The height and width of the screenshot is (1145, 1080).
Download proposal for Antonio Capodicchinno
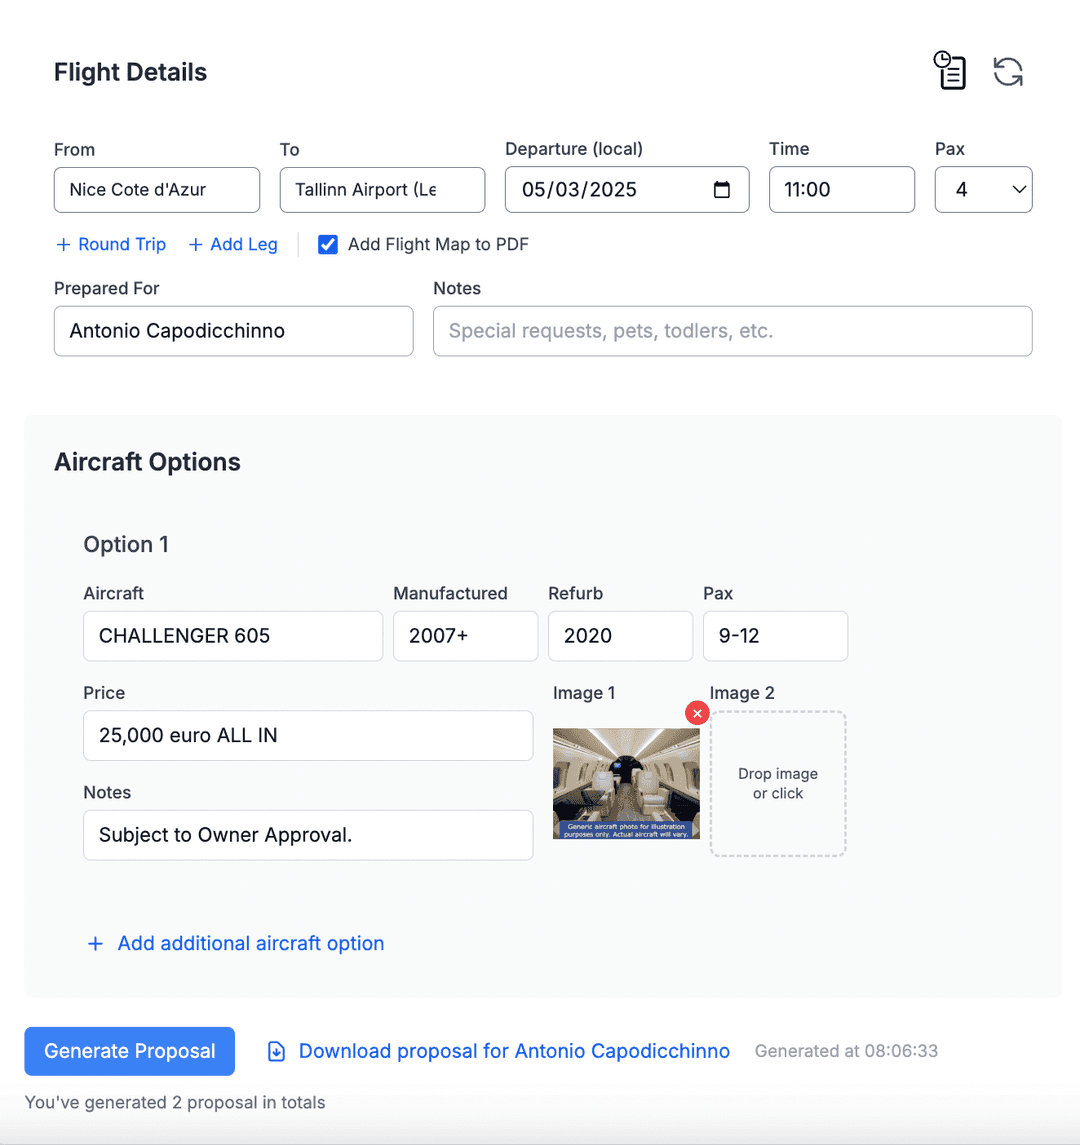514,1051
